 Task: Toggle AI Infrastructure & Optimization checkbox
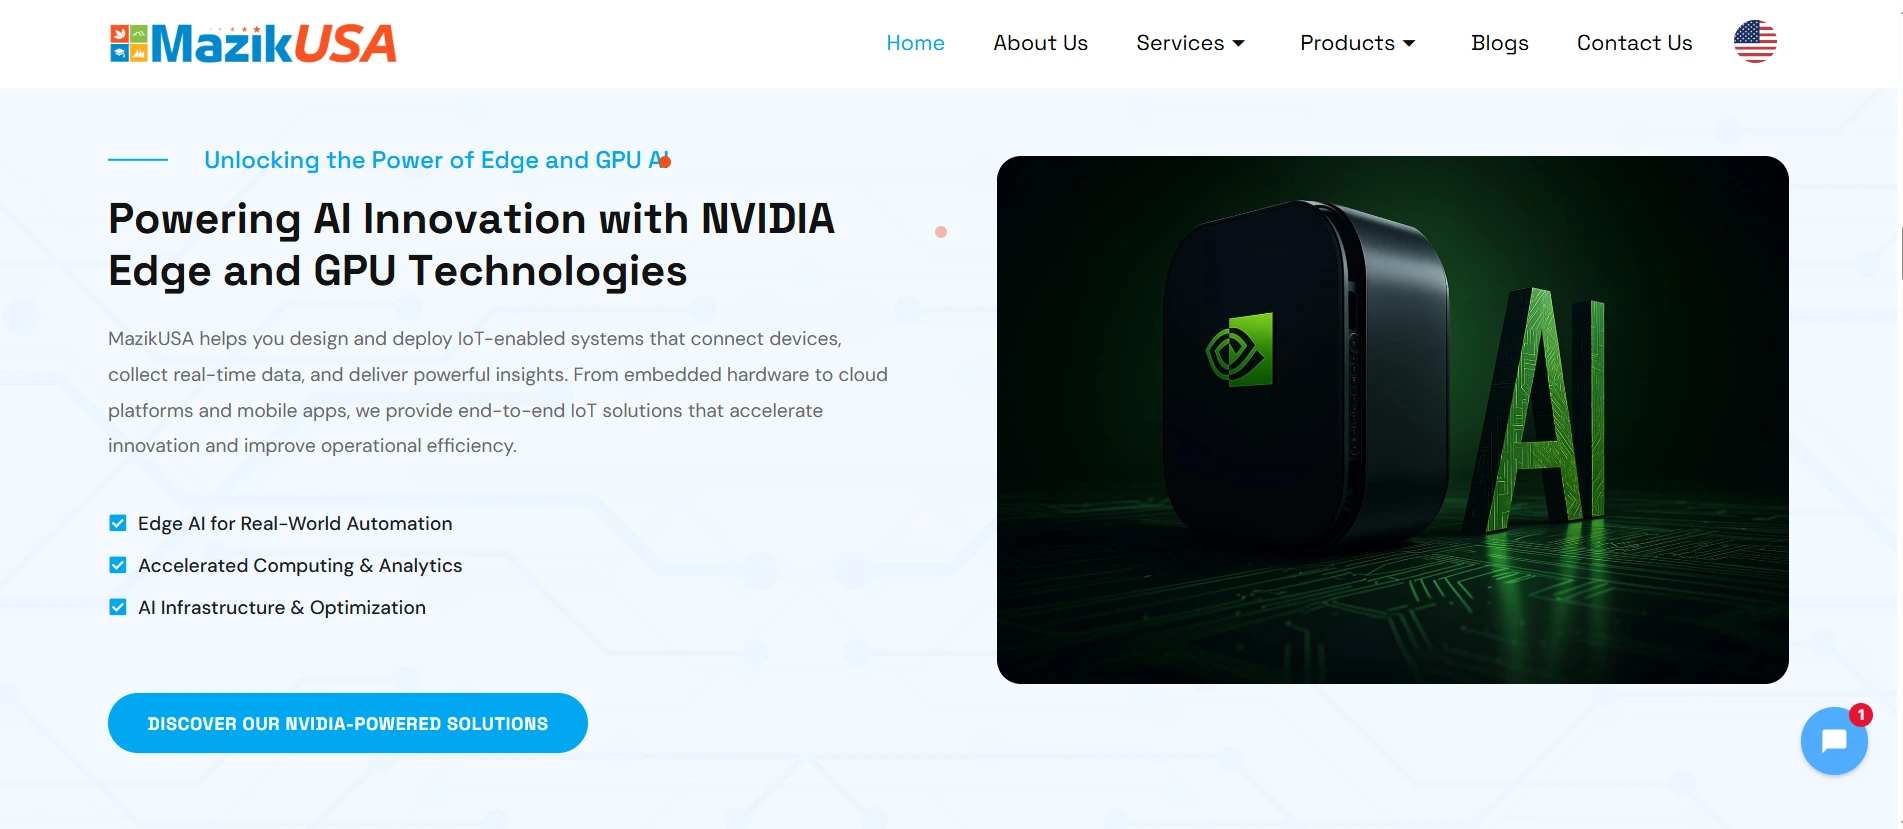[x=118, y=607]
